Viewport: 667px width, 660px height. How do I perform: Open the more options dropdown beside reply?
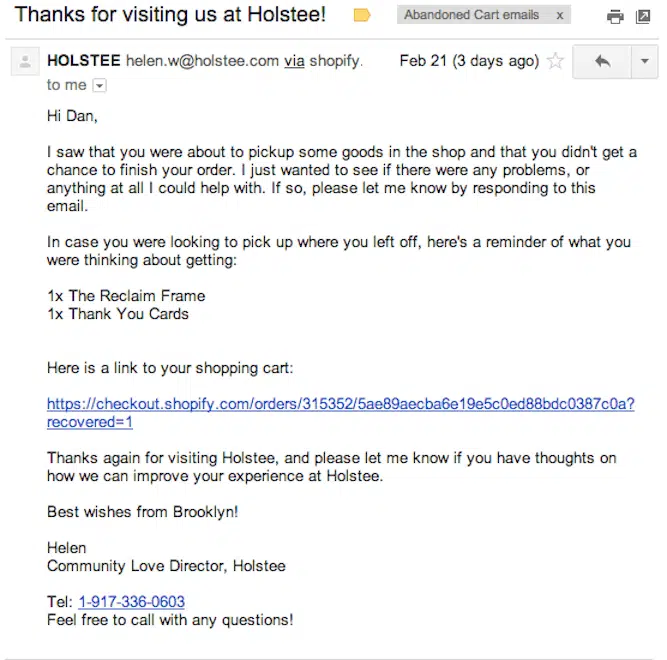tap(644, 62)
